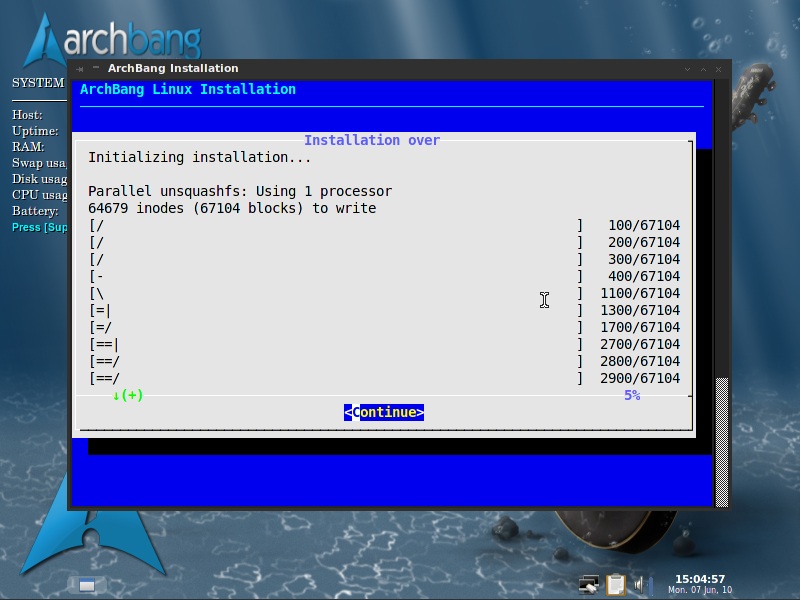Open the network connections tray icon
This screenshot has height=600, width=800.
[x=589, y=585]
